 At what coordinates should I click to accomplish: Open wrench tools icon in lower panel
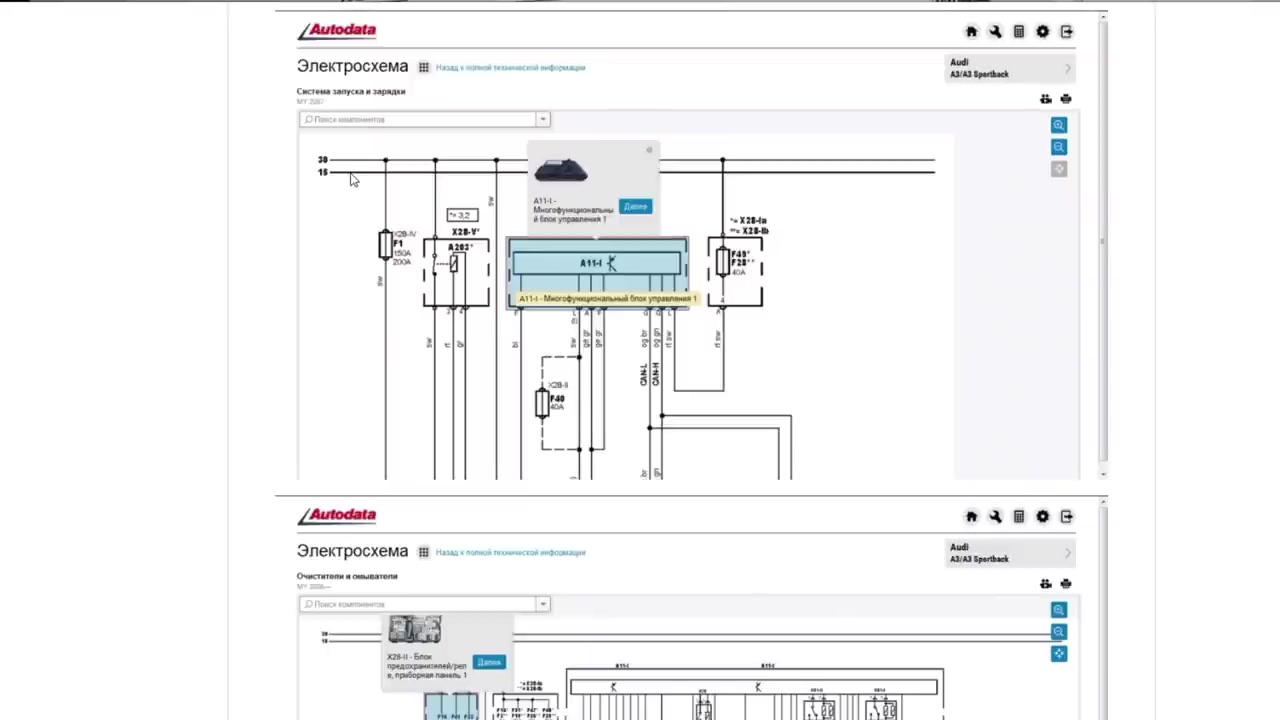pyautogui.click(x=995, y=517)
